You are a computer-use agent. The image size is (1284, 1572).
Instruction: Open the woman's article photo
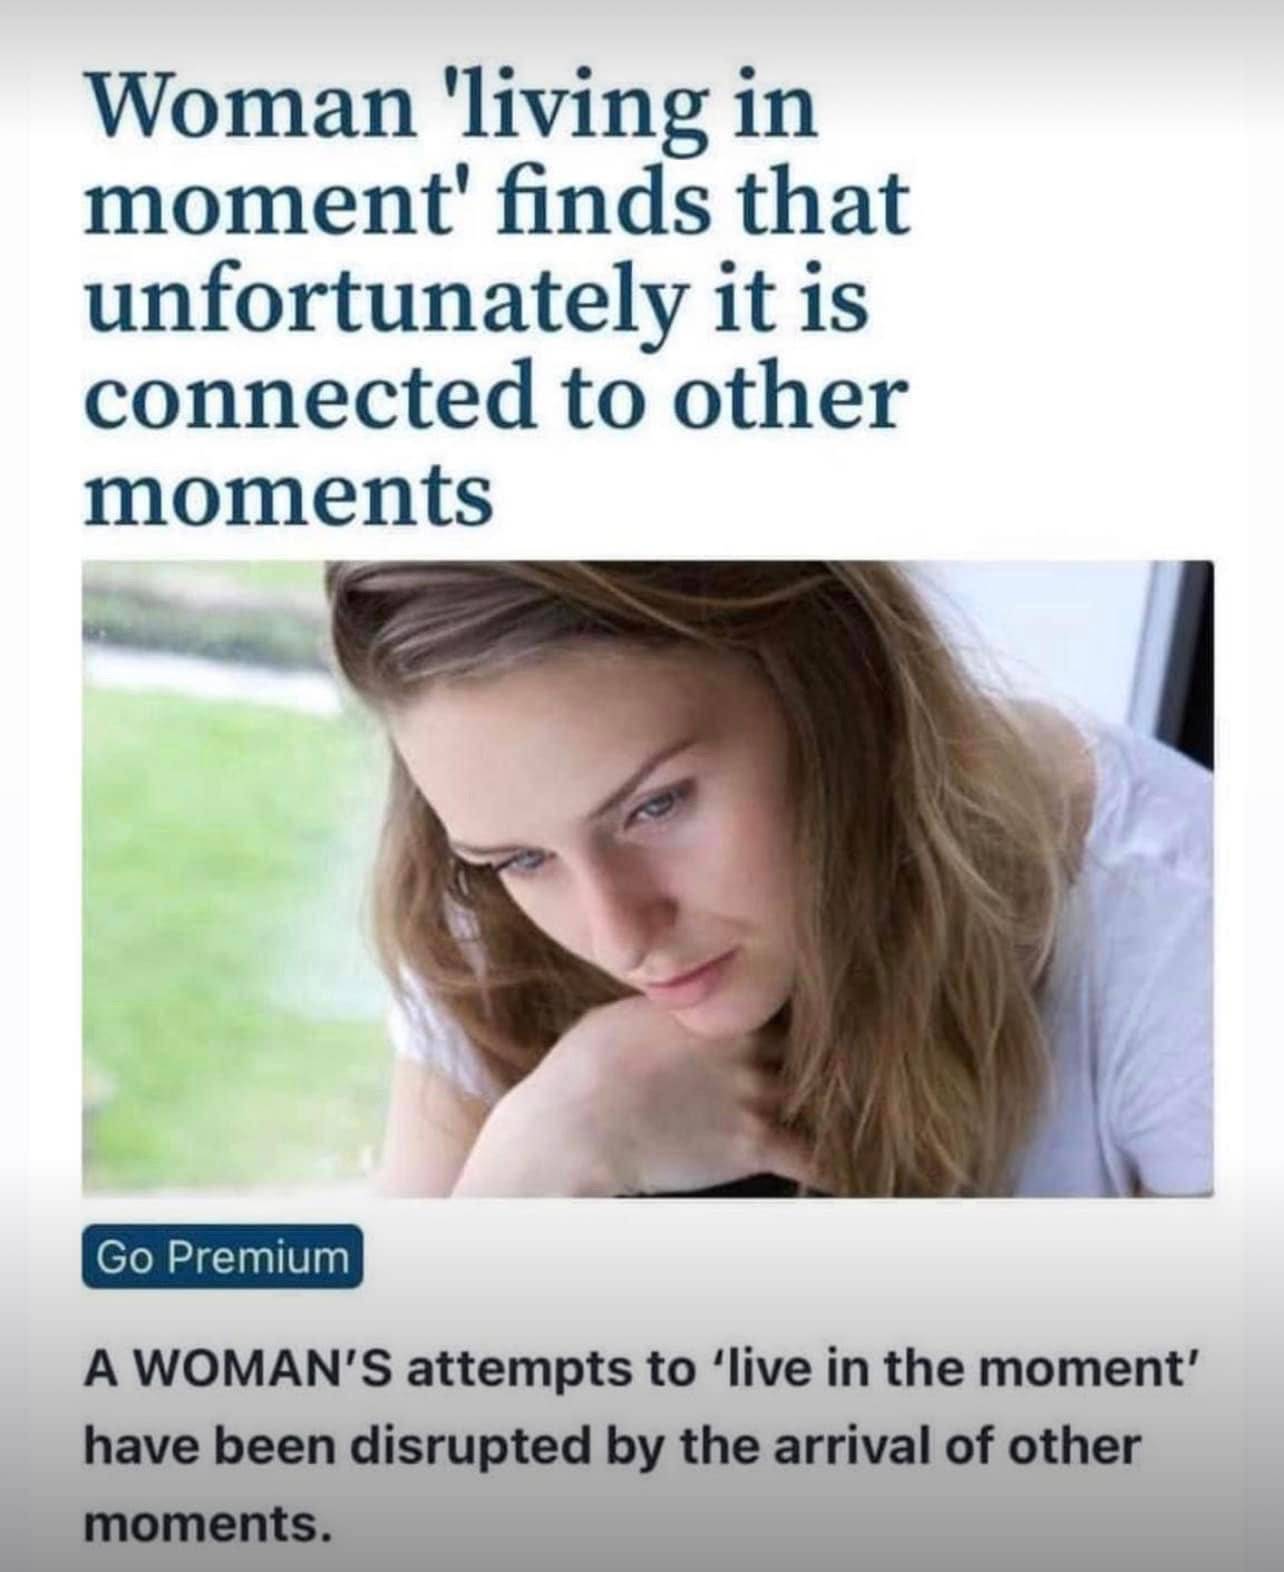pos(648,879)
